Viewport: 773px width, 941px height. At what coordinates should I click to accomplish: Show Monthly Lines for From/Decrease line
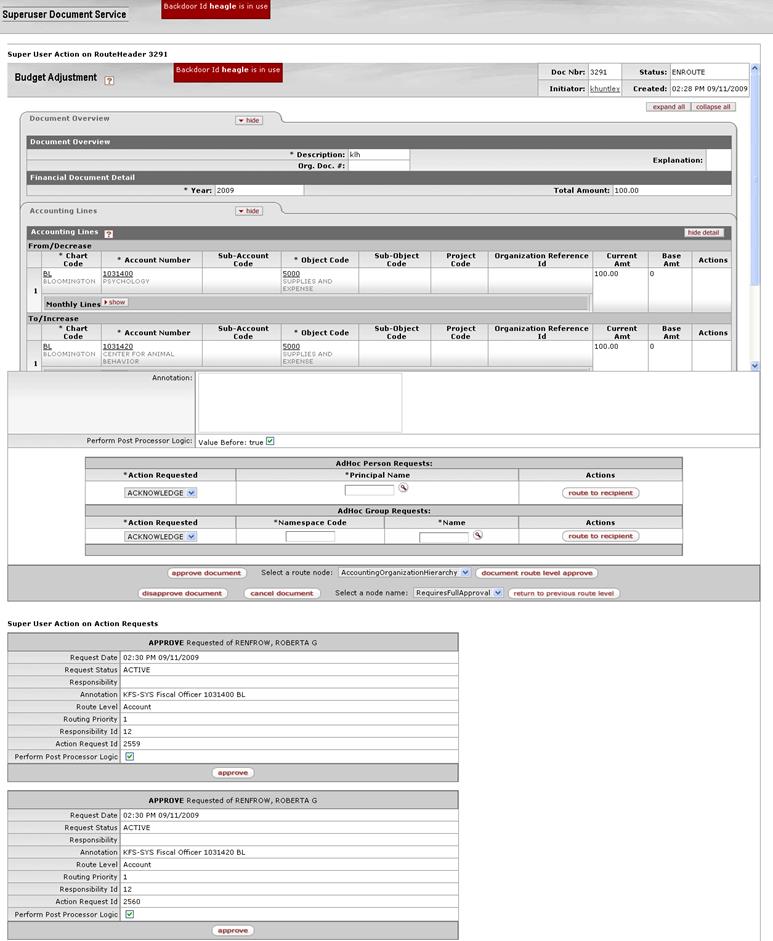click(115, 302)
